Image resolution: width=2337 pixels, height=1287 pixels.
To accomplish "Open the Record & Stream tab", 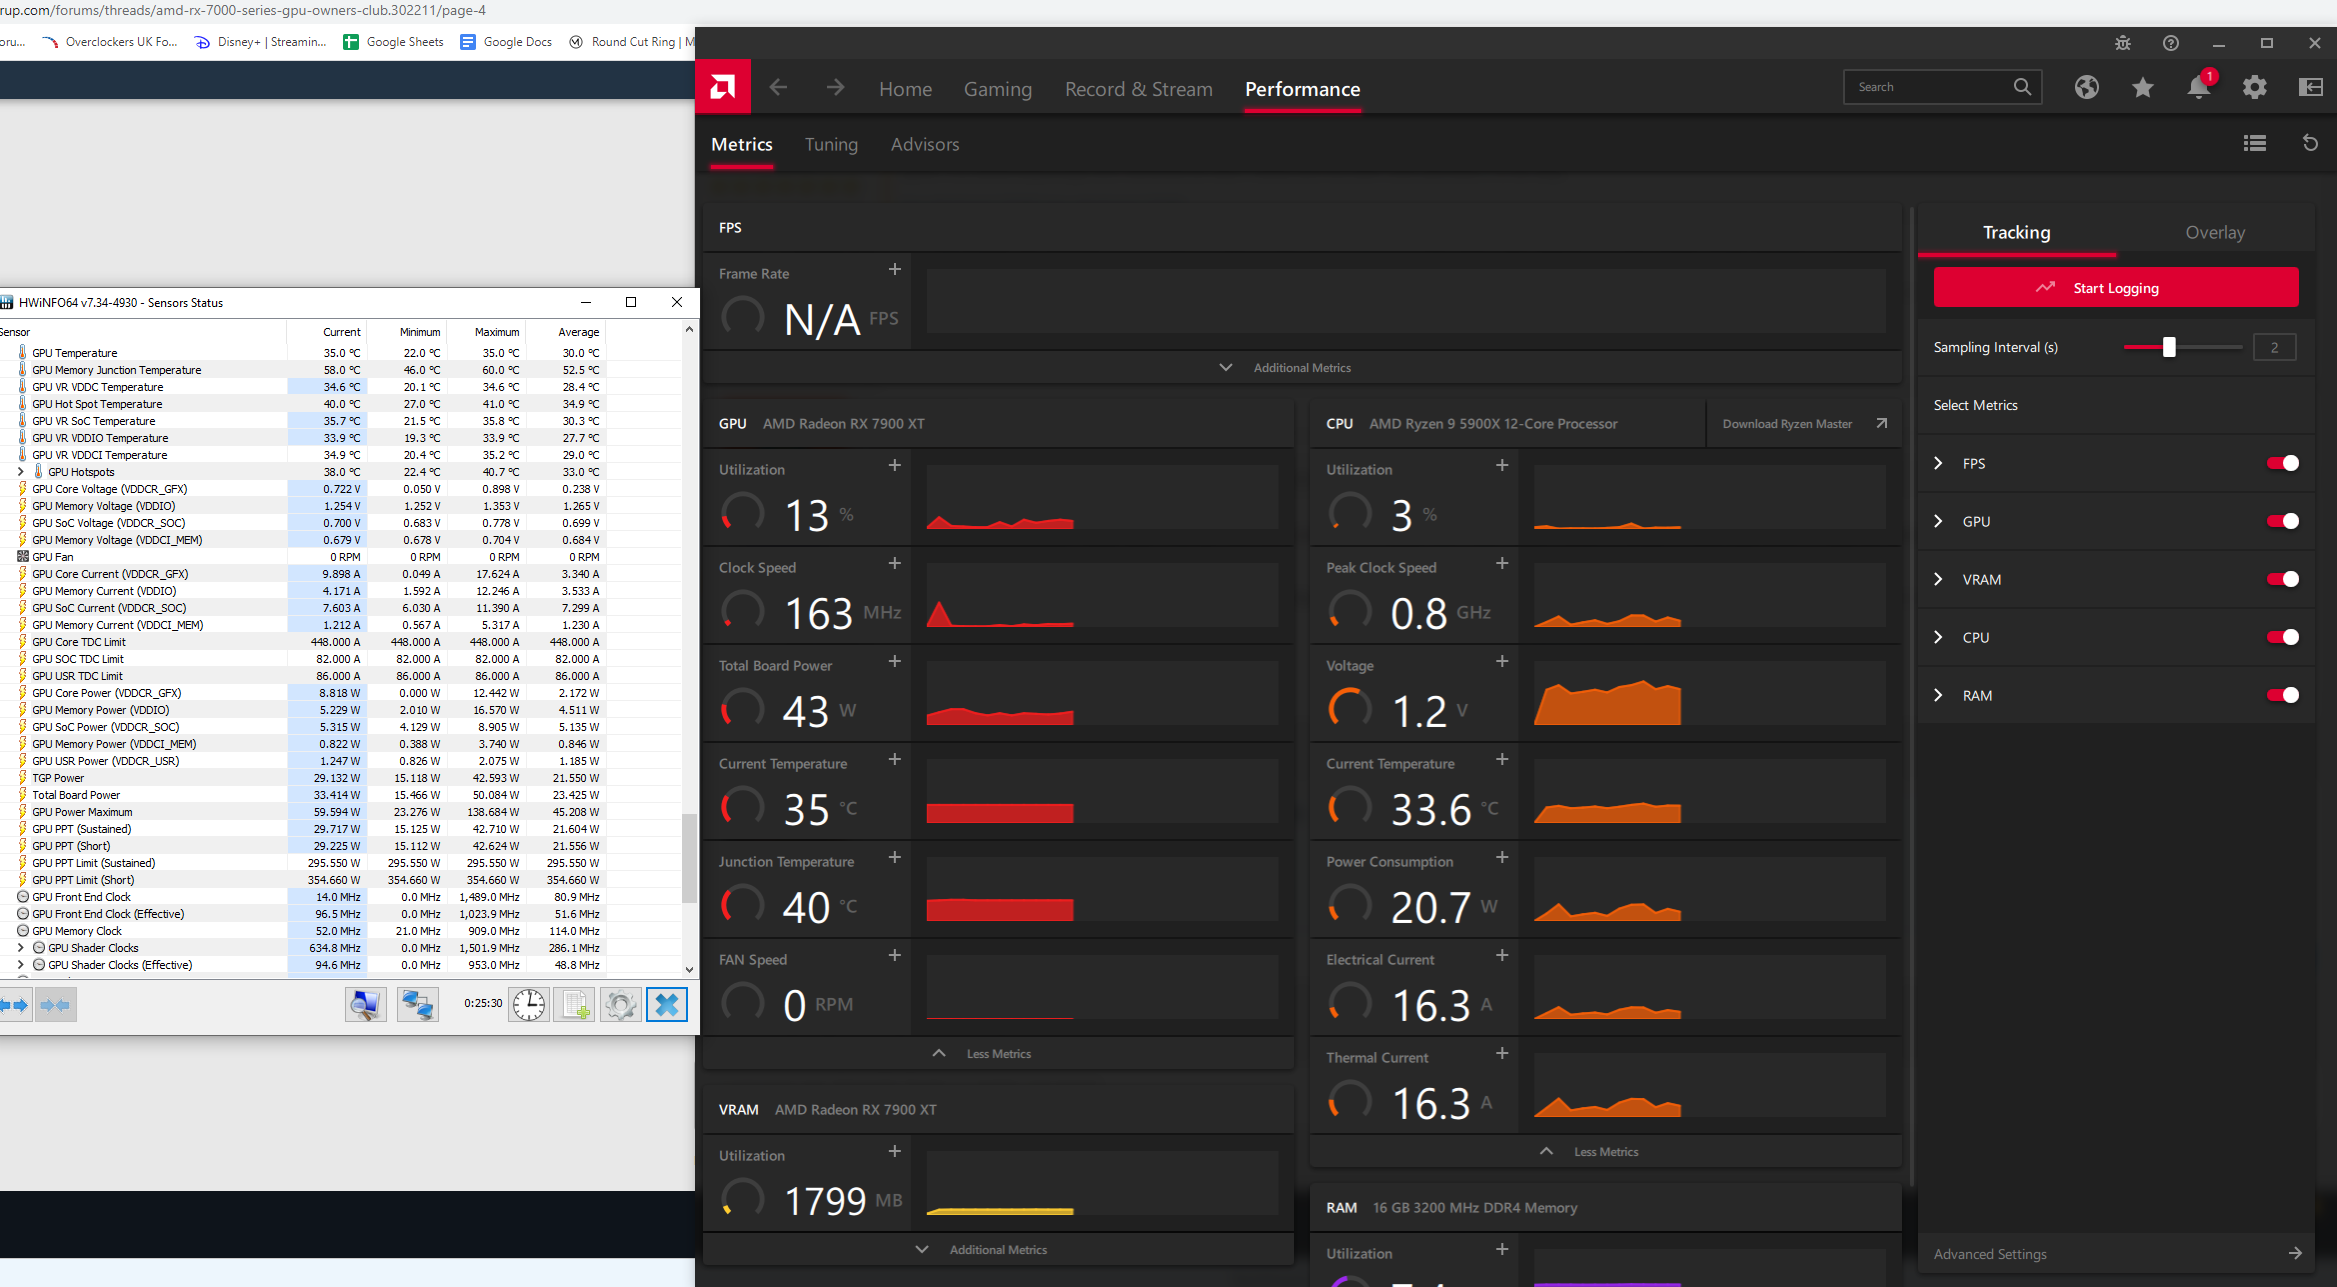I will click(x=1138, y=89).
